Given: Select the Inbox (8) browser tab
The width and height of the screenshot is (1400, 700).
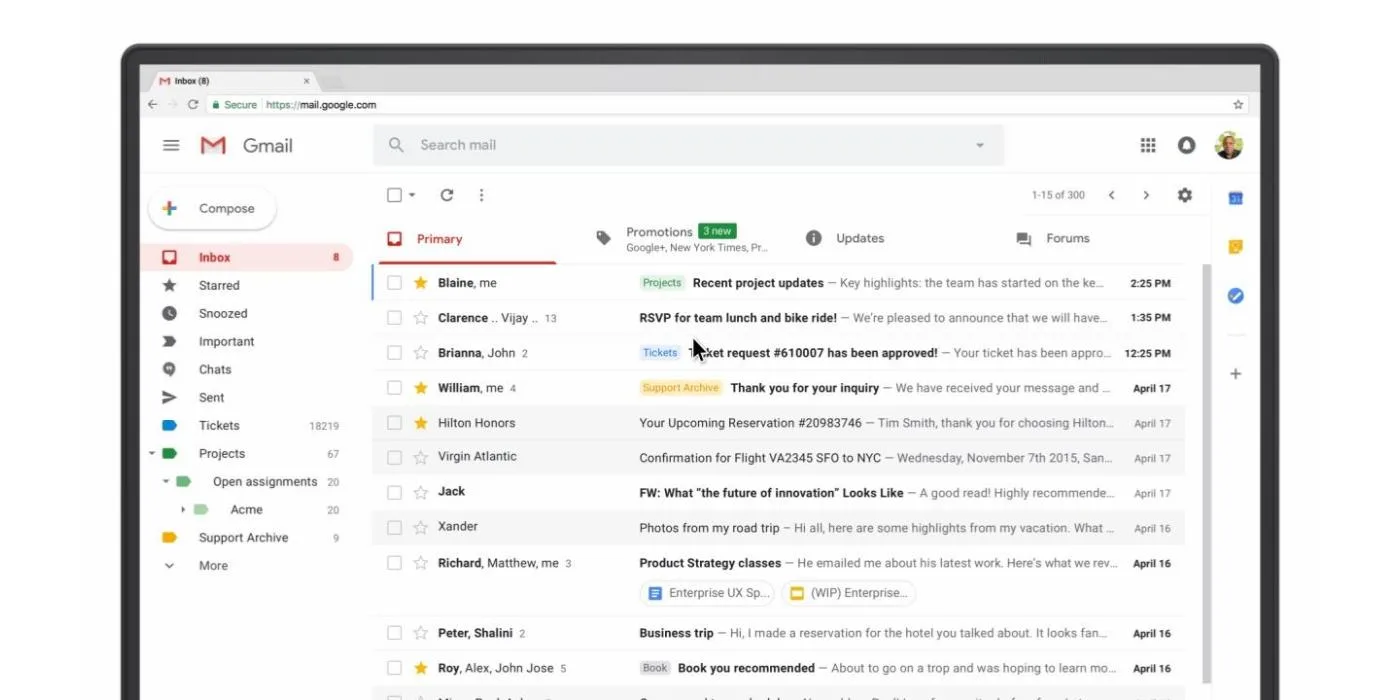Looking at the screenshot, I should (236, 81).
